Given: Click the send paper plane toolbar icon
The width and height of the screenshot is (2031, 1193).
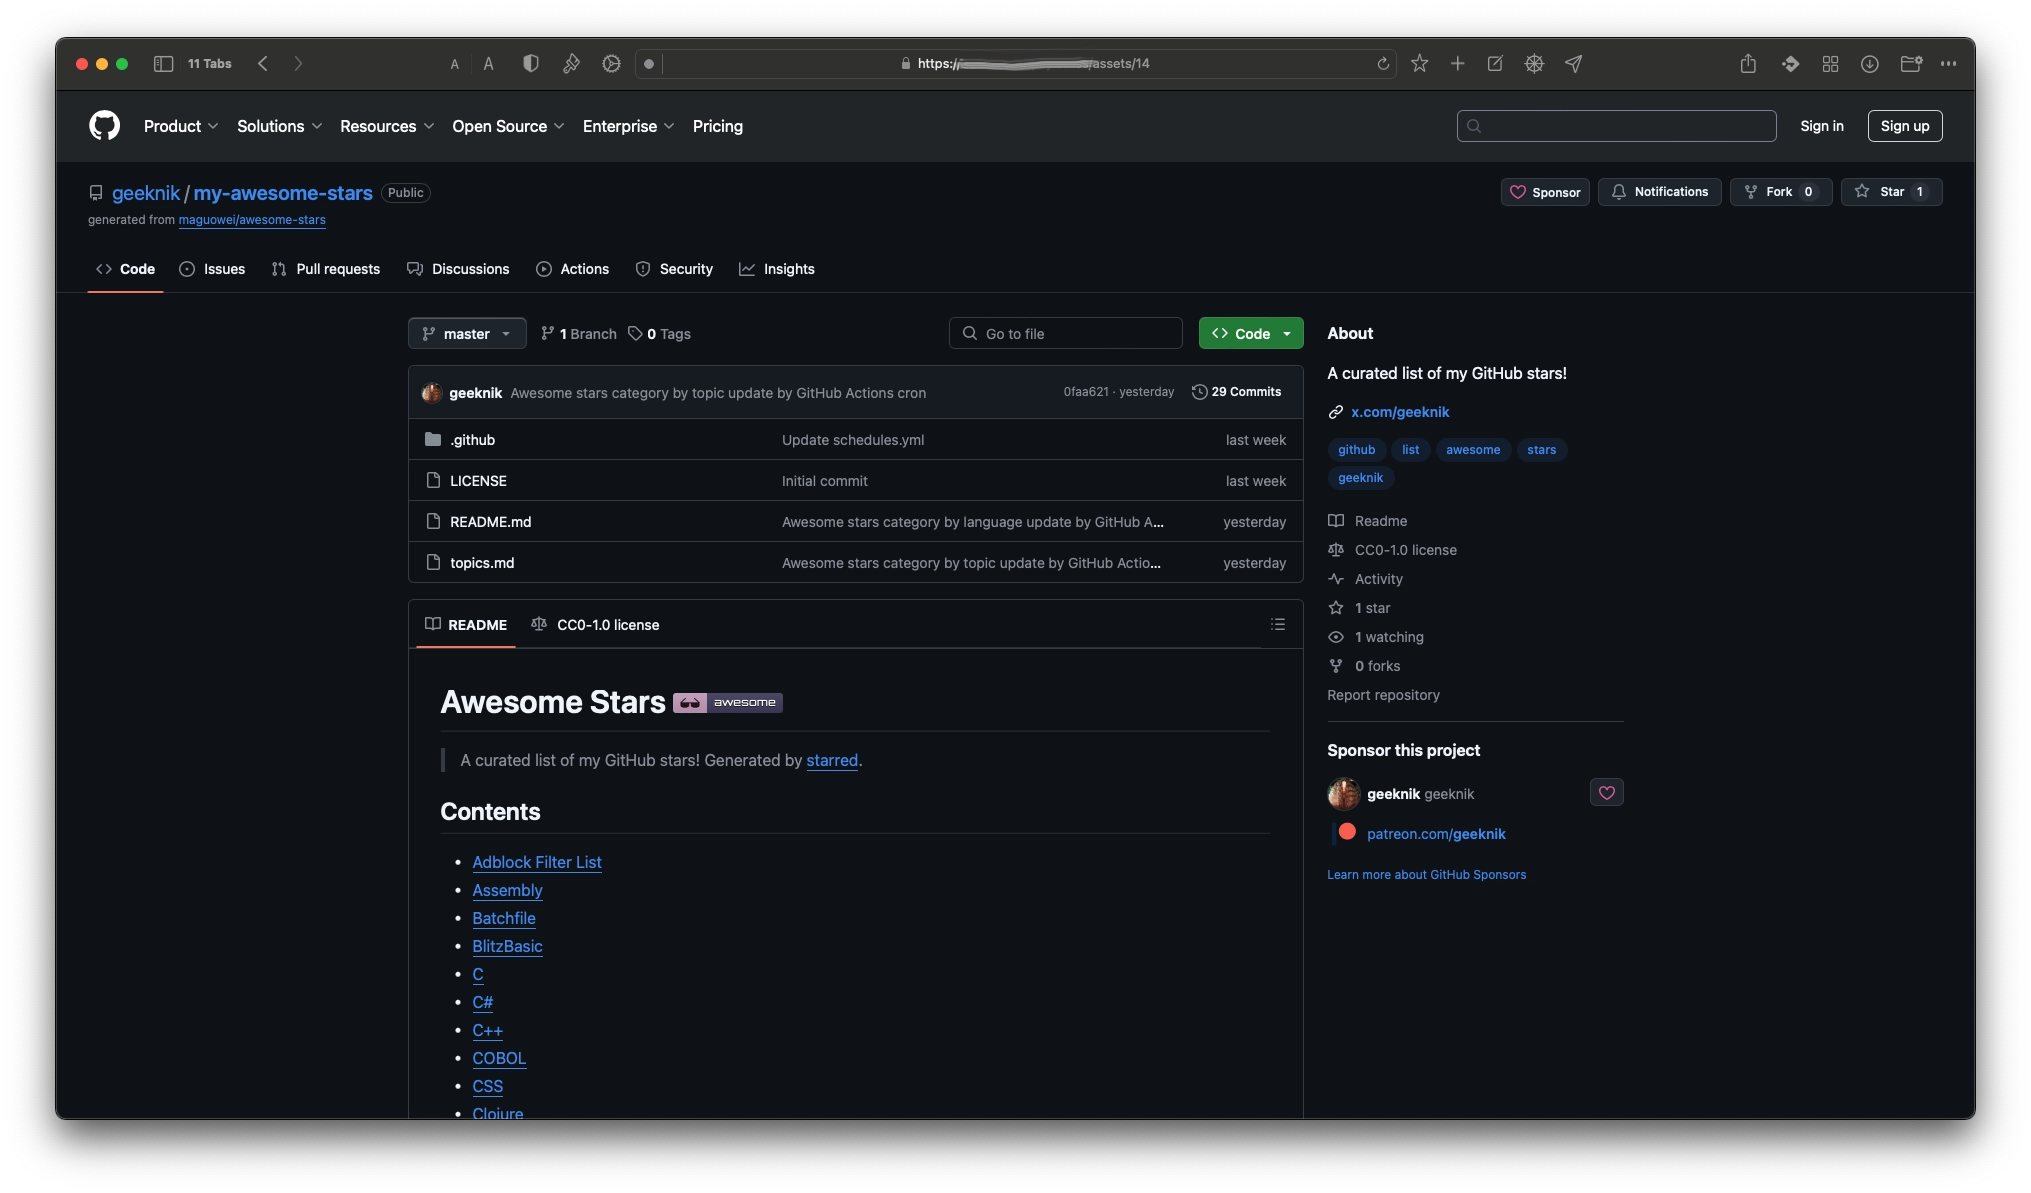Looking at the screenshot, I should point(1573,63).
